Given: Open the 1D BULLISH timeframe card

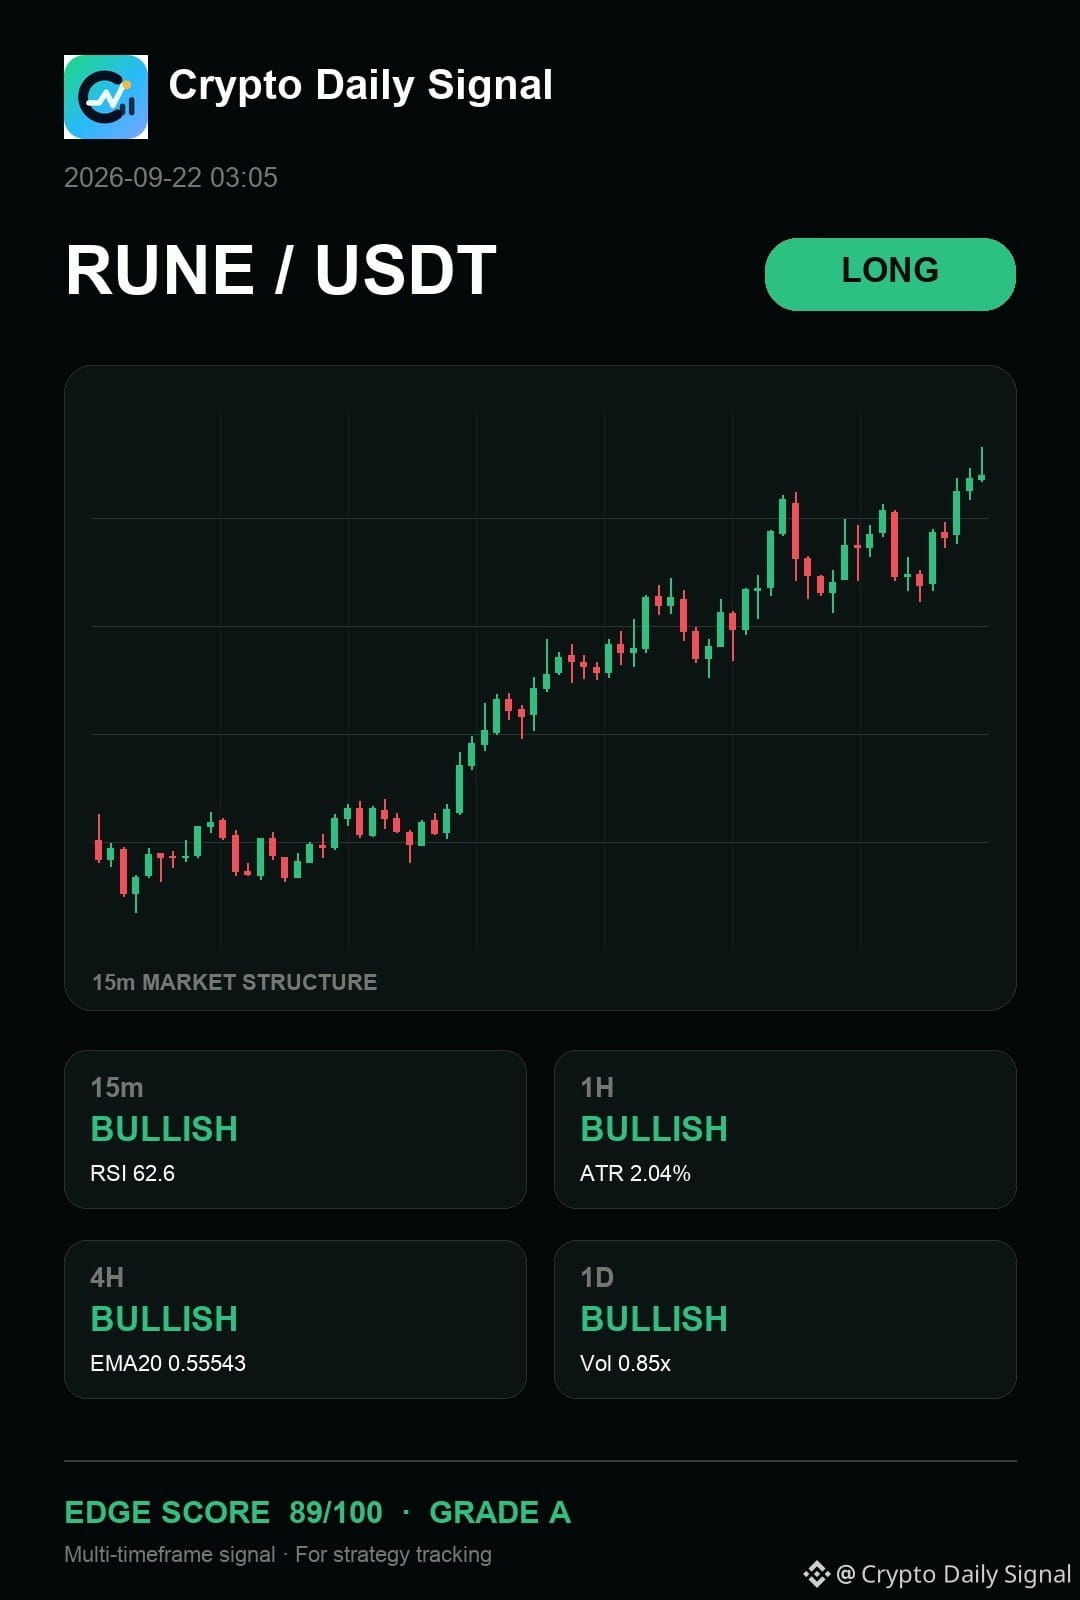Looking at the screenshot, I should 785,1319.
